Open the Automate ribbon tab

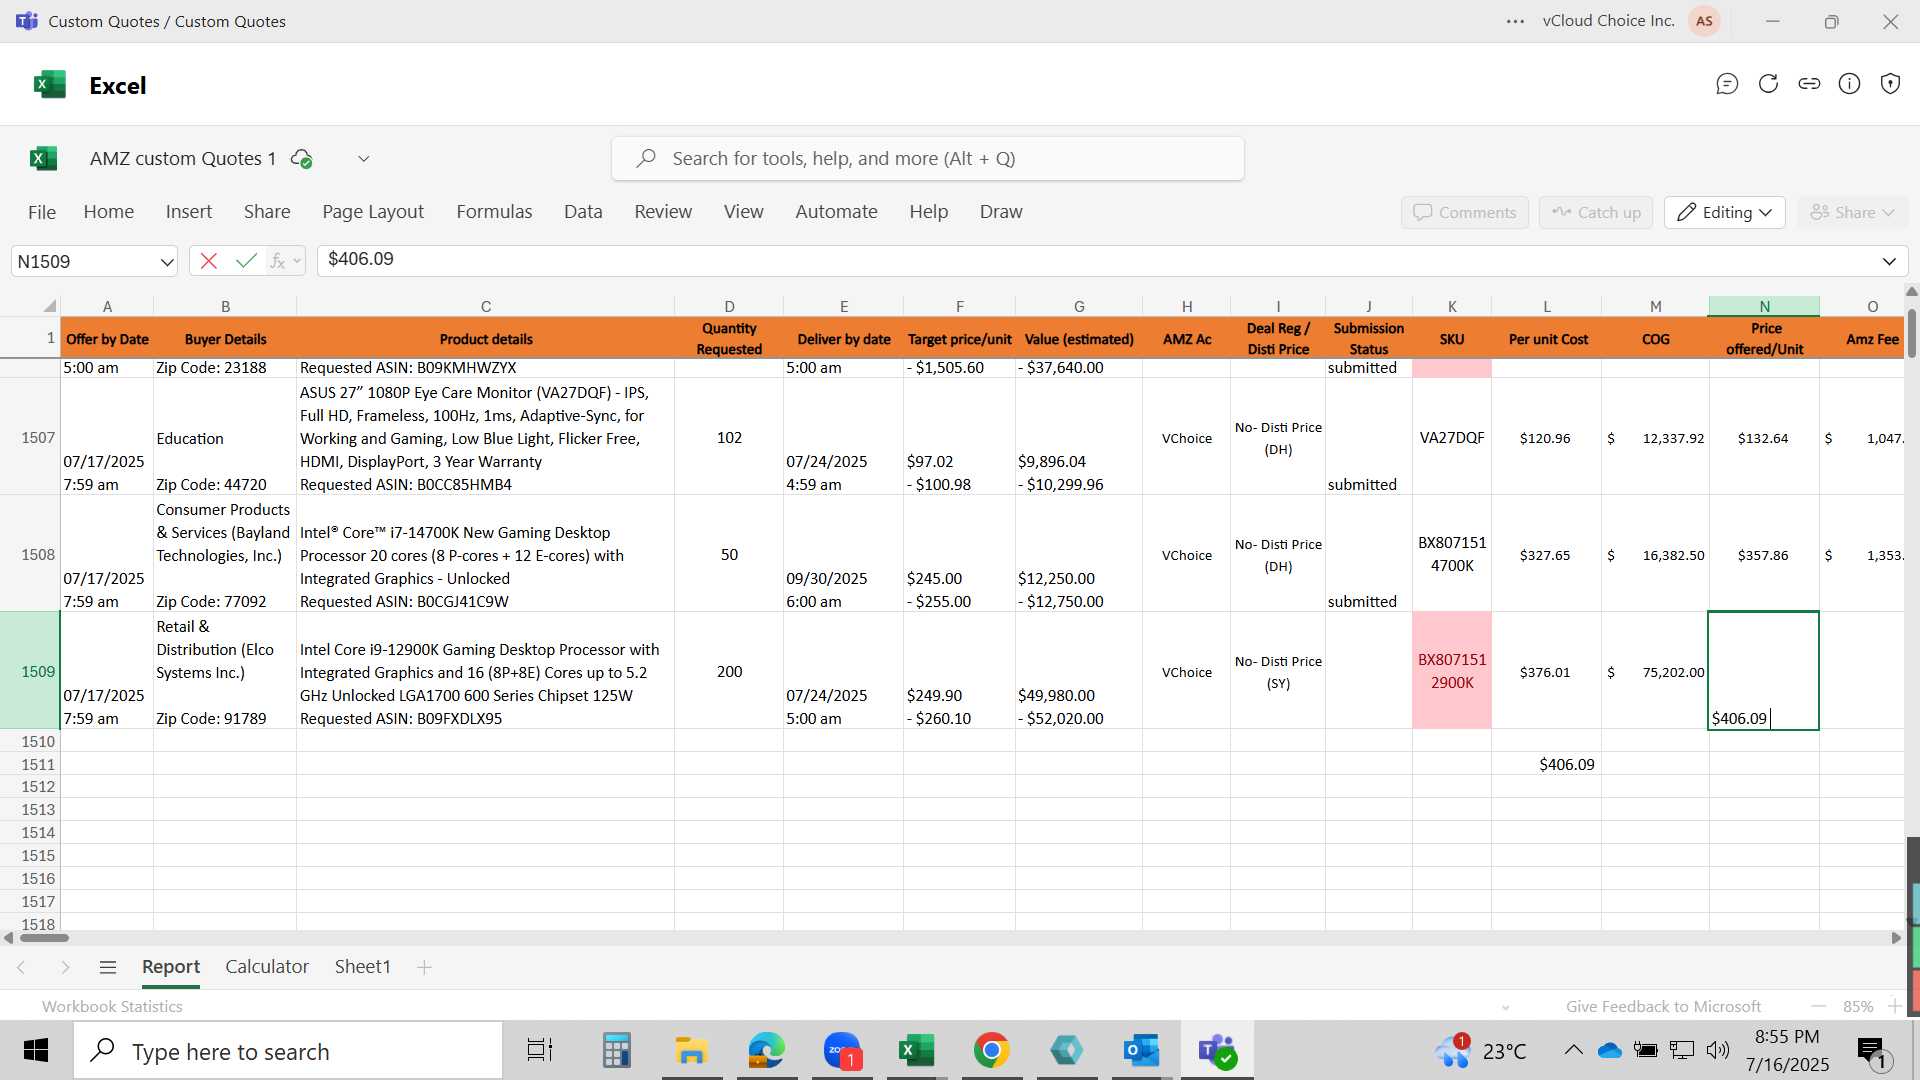(x=836, y=212)
